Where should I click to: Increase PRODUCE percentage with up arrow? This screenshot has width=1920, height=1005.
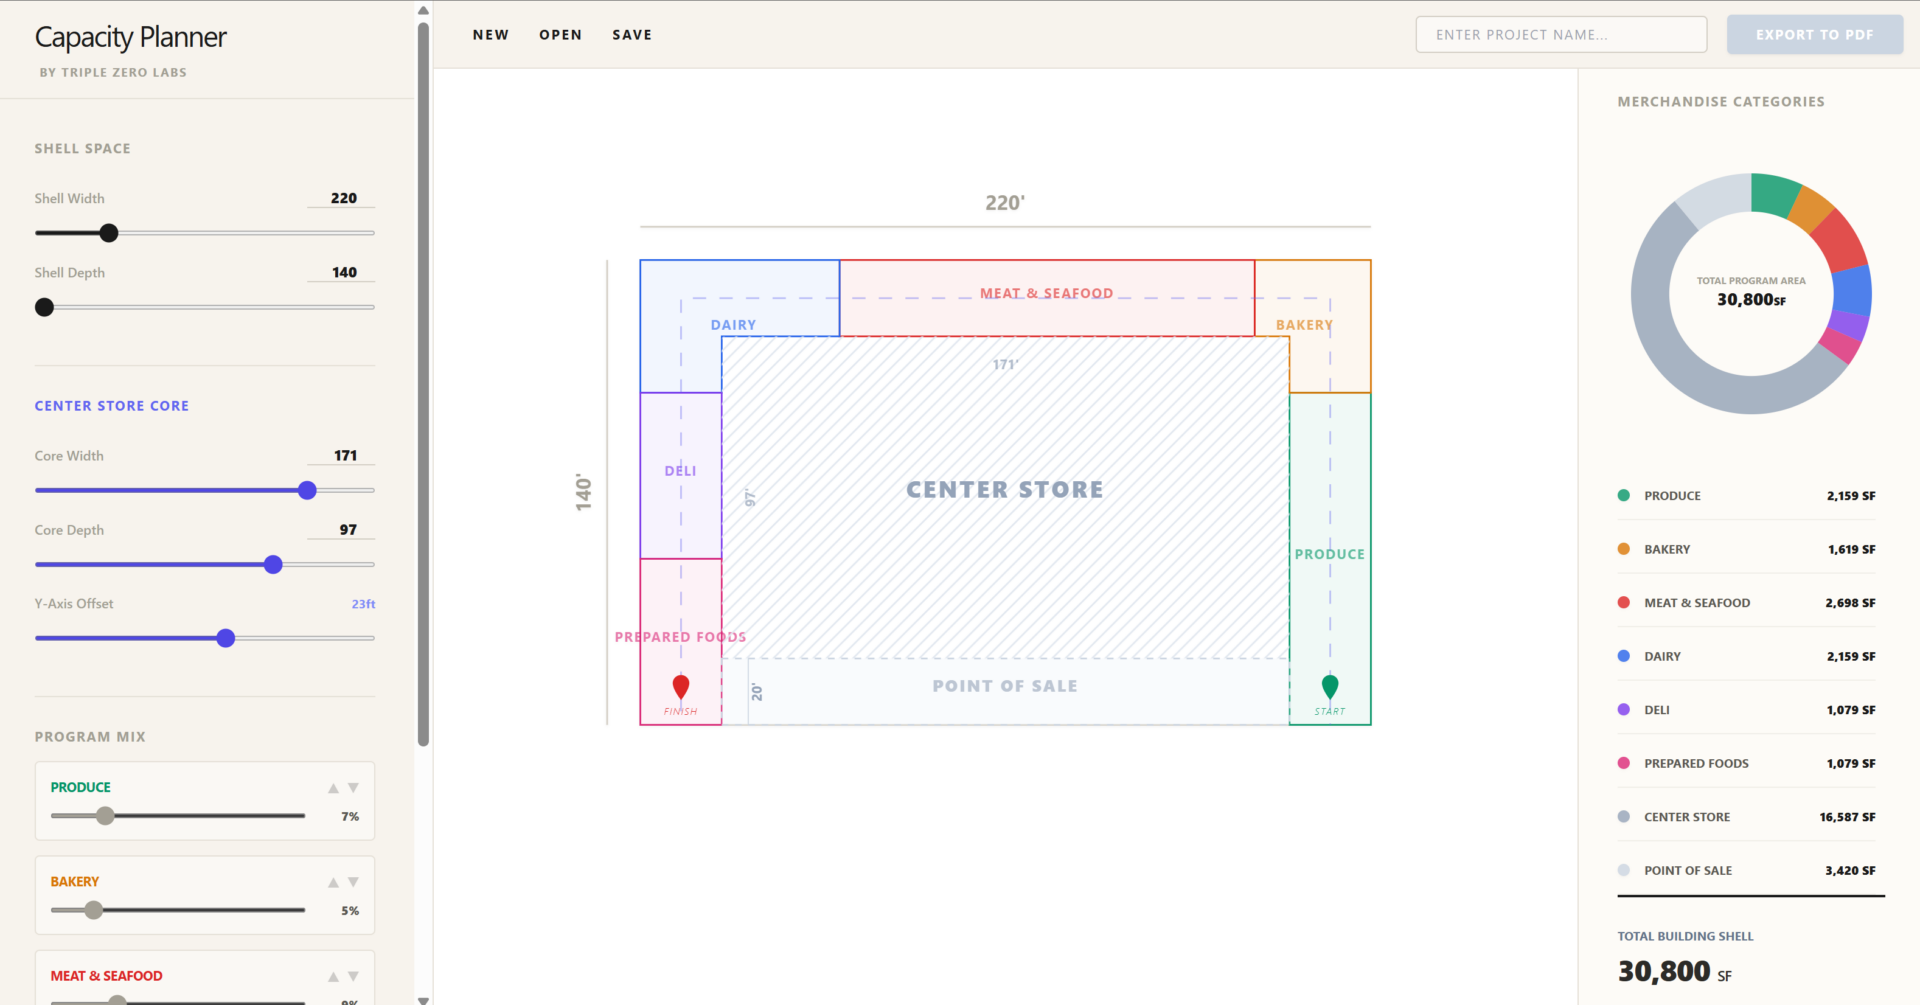pos(332,788)
